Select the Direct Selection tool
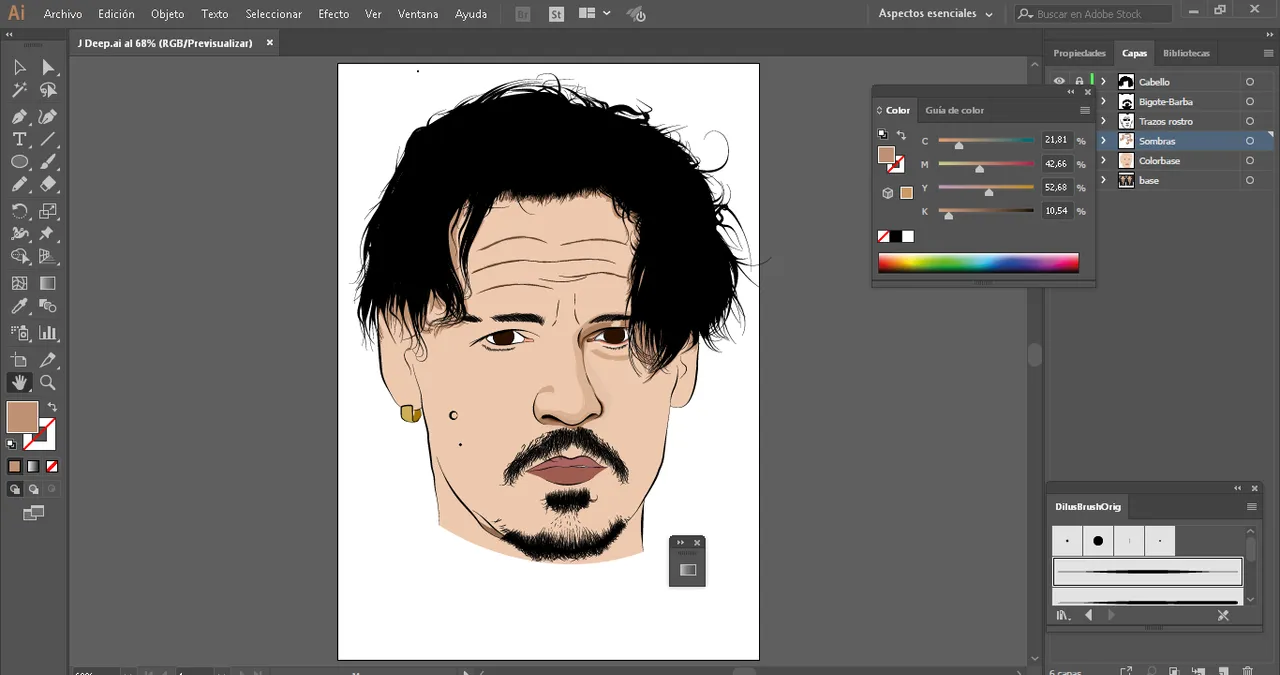1280x675 pixels. tap(47, 67)
